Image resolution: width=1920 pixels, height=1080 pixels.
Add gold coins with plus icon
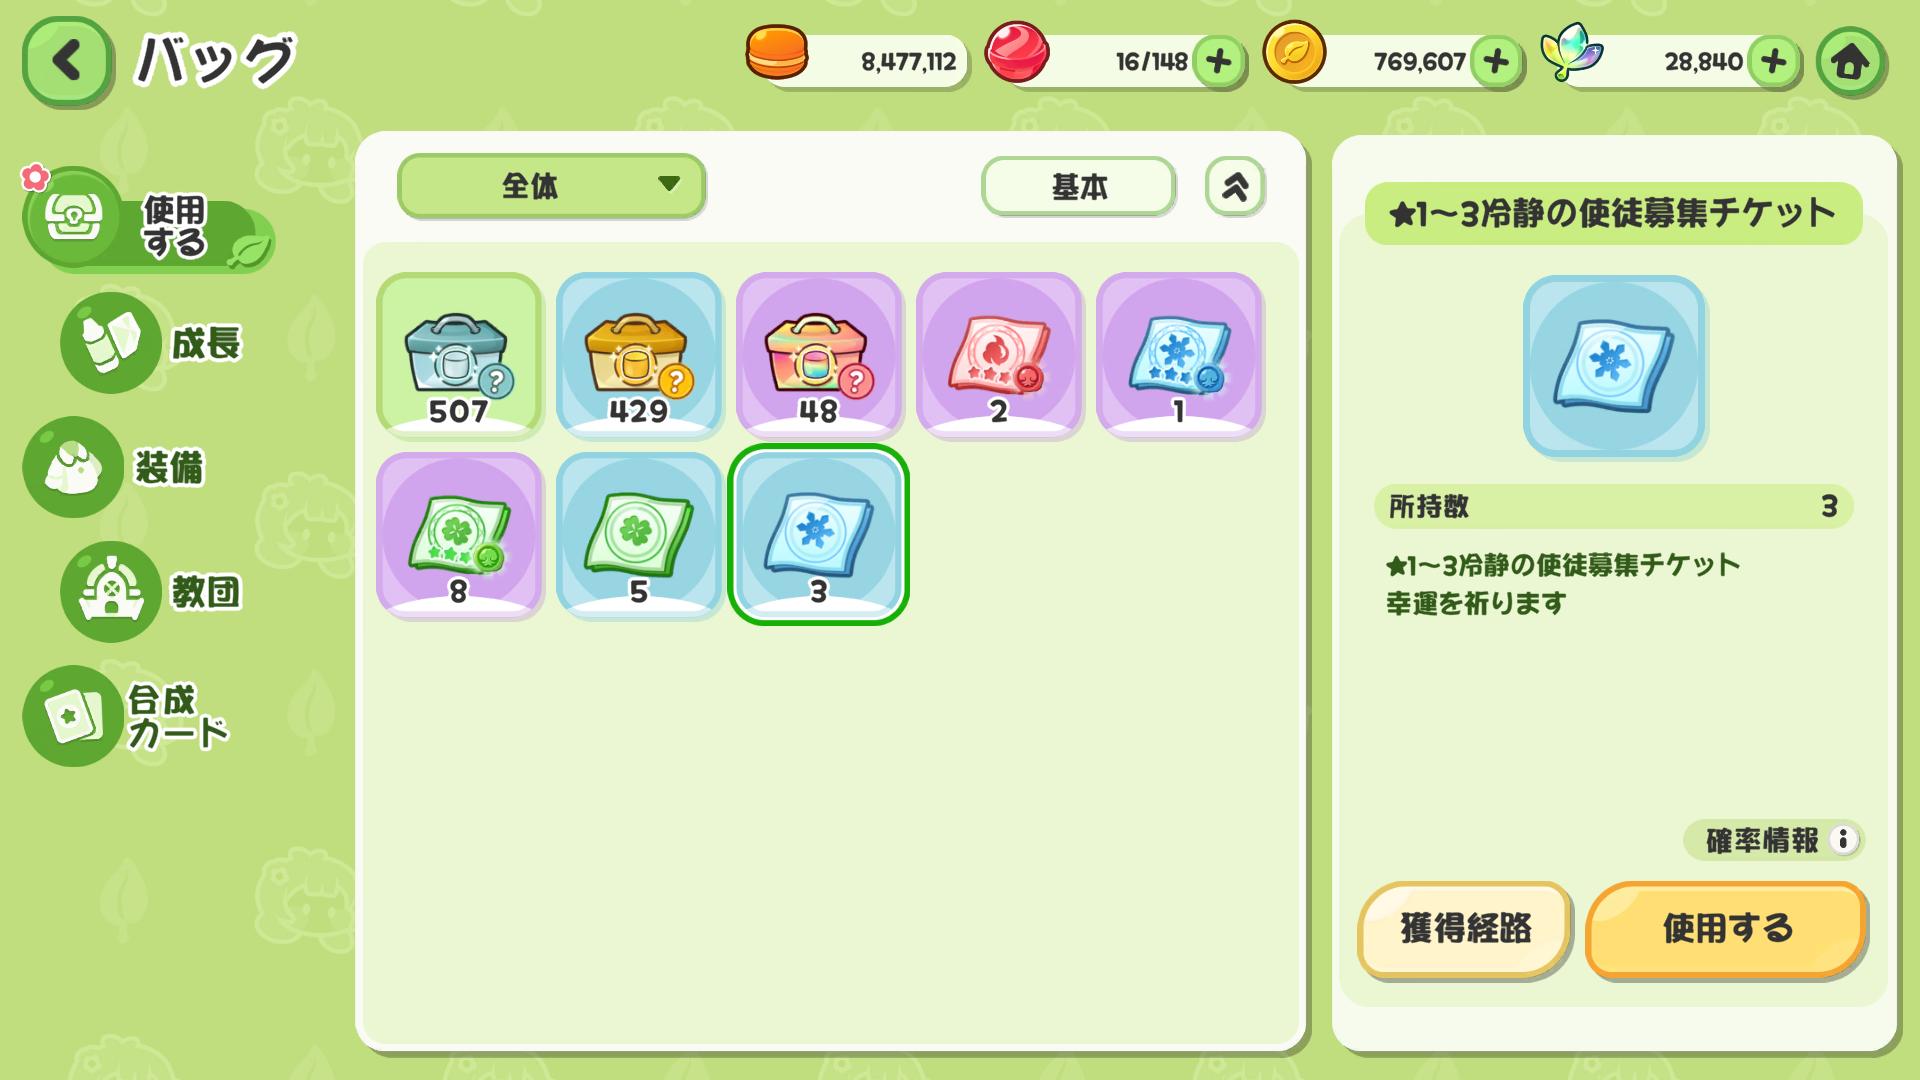click(1496, 62)
